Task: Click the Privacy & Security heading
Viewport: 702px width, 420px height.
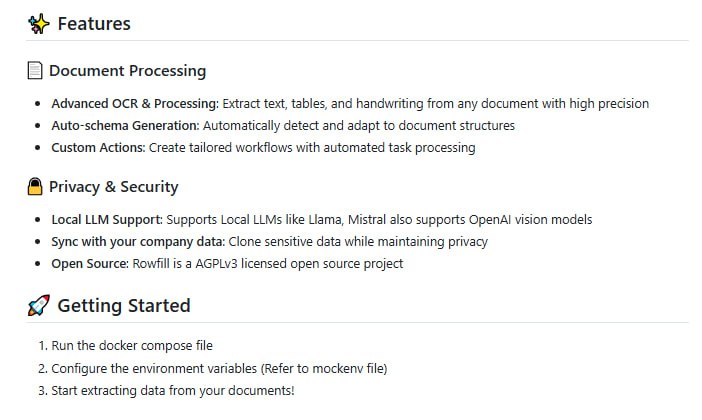Action: tap(113, 187)
